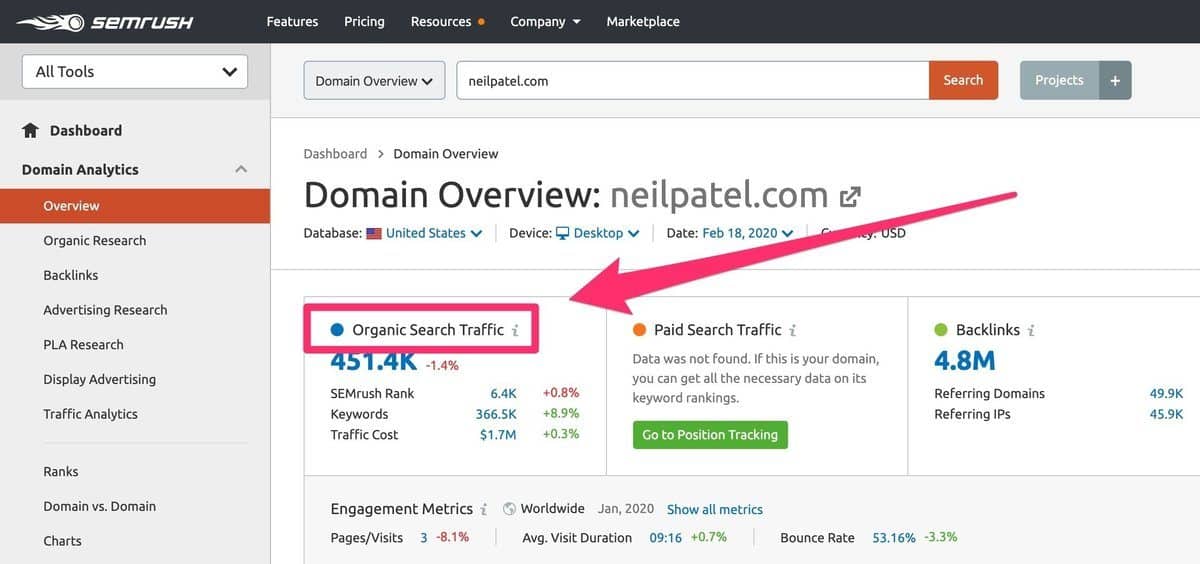The width and height of the screenshot is (1200, 564).
Task: Click the Dashboard sidebar link
Action: (86, 130)
